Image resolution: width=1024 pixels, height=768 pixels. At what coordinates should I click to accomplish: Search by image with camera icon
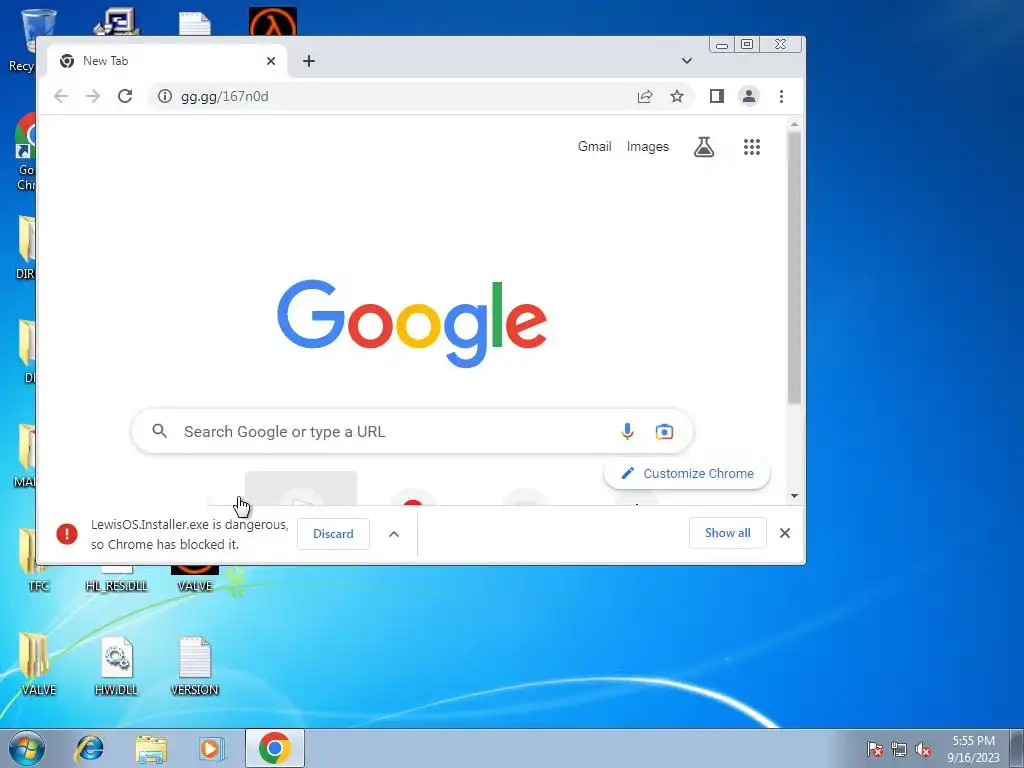coord(664,432)
